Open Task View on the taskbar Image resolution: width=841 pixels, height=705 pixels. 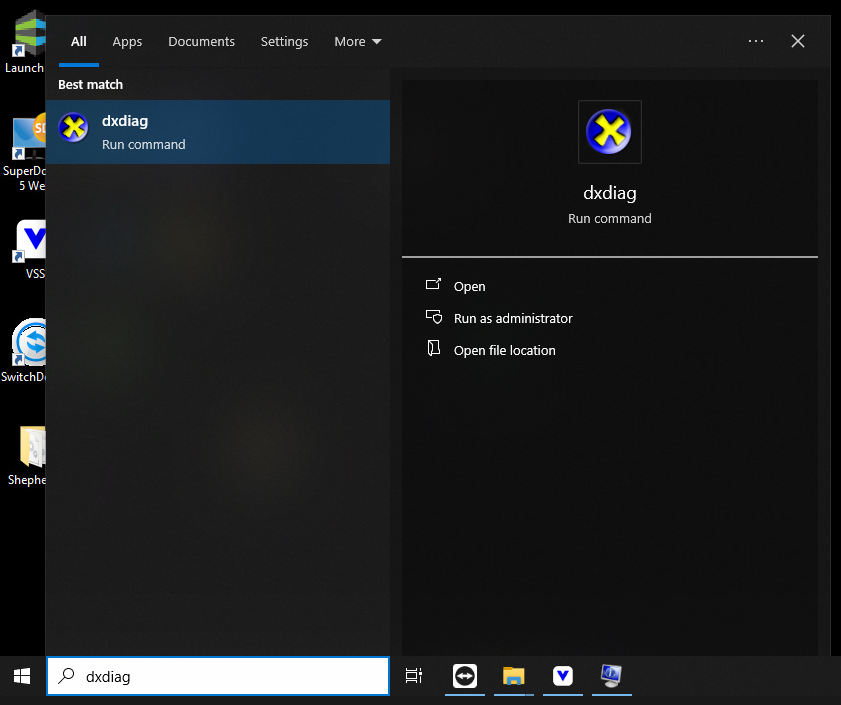(414, 676)
